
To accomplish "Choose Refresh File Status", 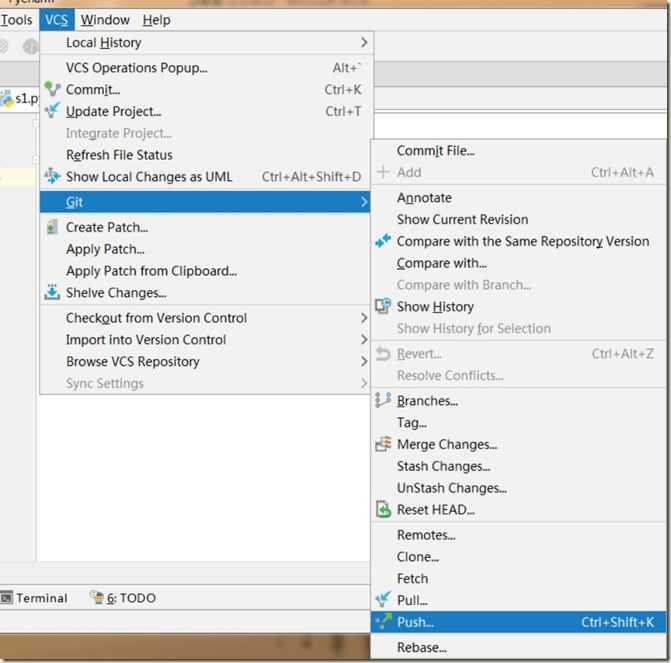I will click(x=205, y=155).
